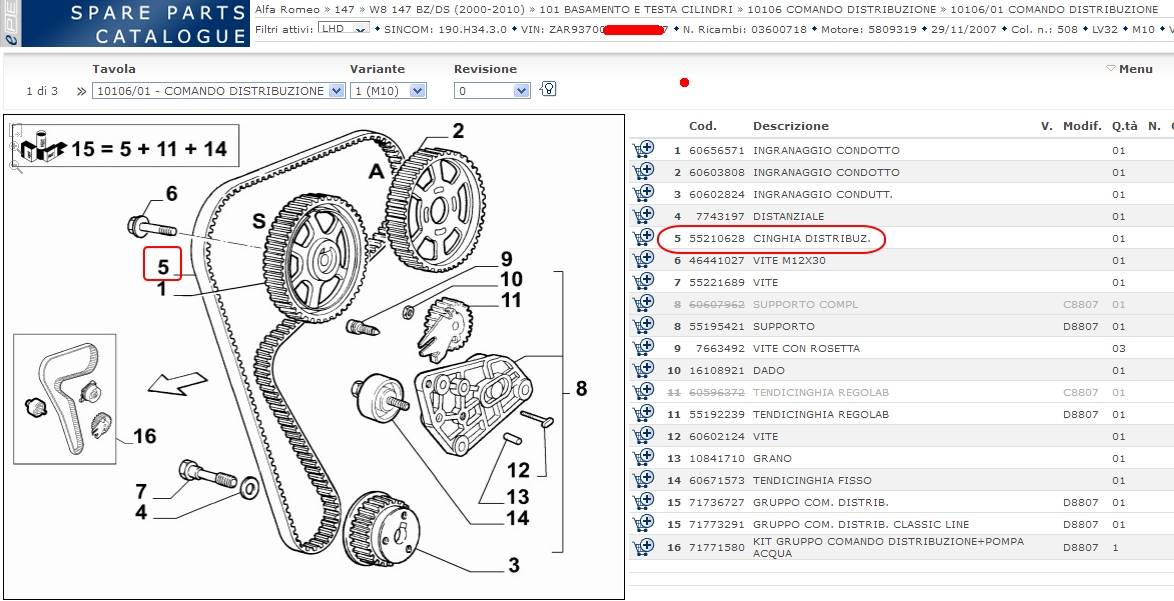Click description VITE CON ROSETTA

click(806, 349)
